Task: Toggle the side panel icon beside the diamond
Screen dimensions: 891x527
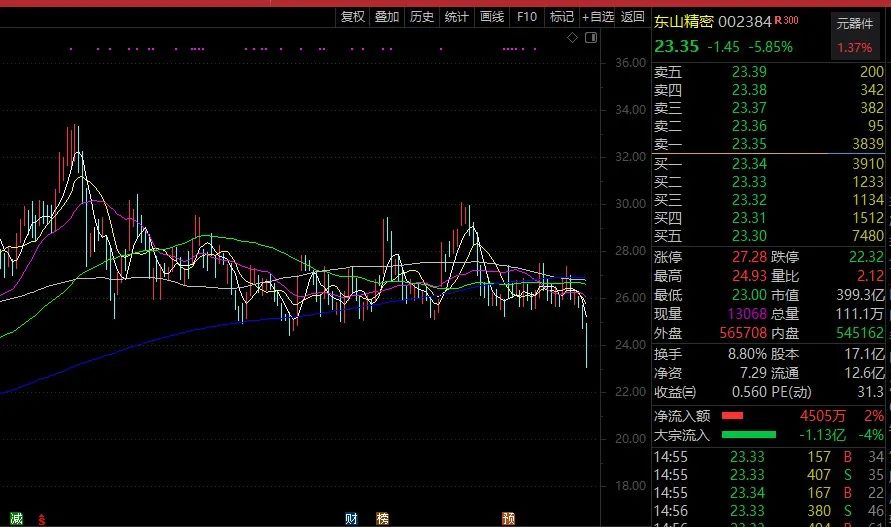Action: 590,38
